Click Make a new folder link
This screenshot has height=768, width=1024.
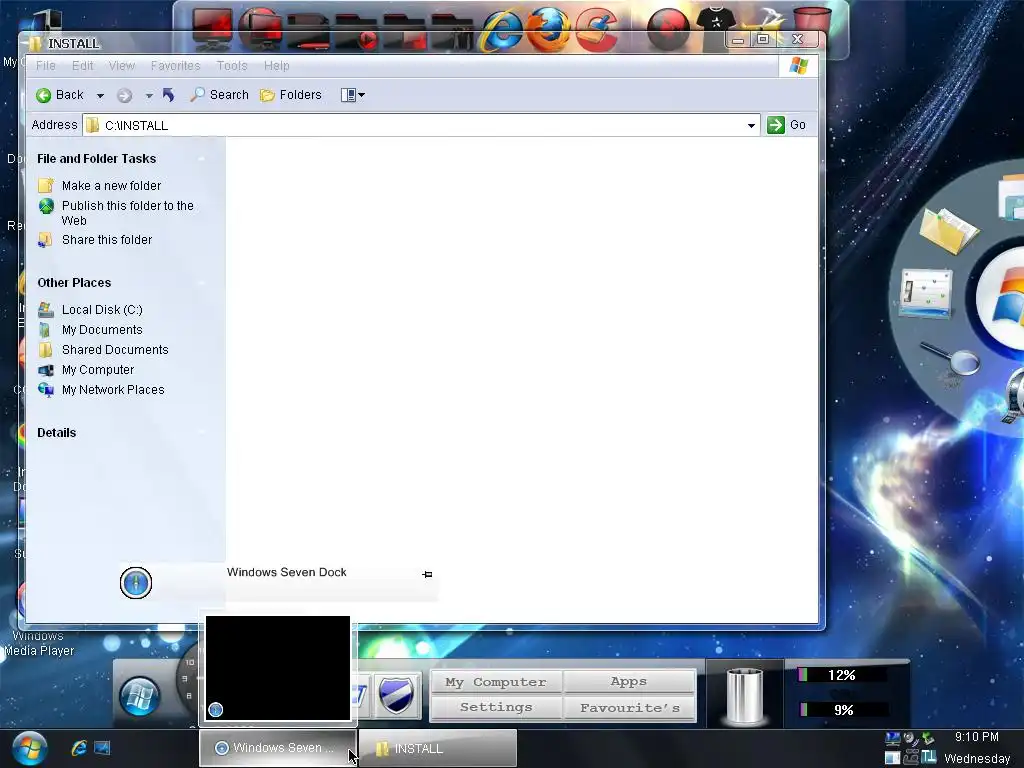click(x=111, y=185)
